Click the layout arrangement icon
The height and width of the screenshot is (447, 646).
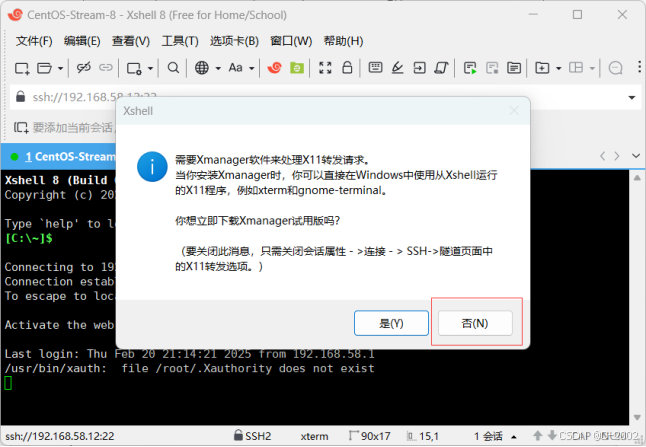tap(576, 68)
